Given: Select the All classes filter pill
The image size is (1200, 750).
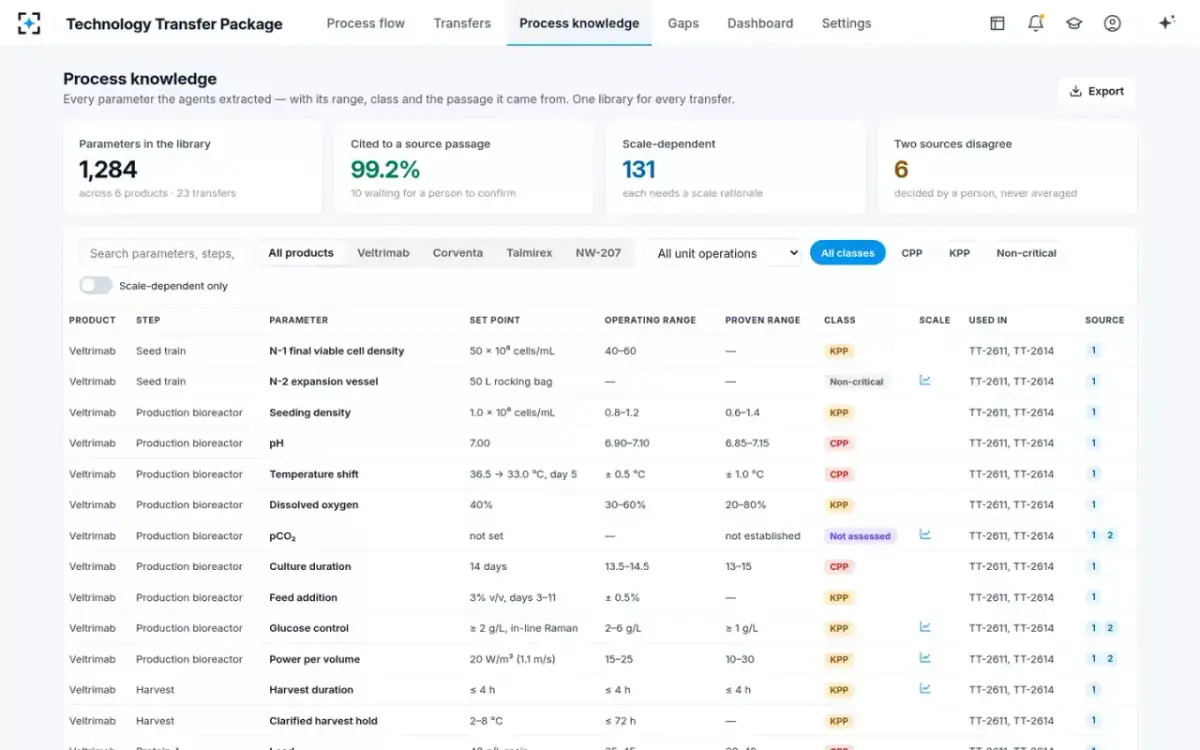Looking at the screenshot, I should [x=848, y=253].
